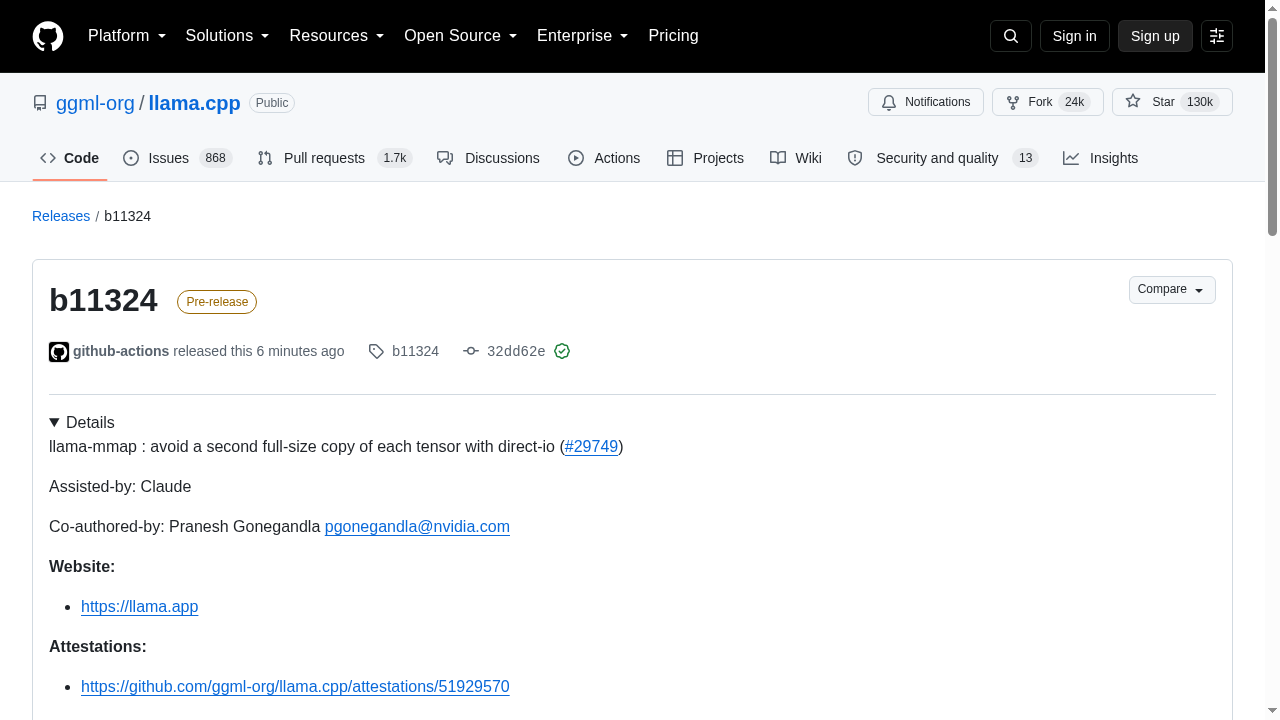
Task: Click the green verified commit checkmark
Action: tap(562, 351)
